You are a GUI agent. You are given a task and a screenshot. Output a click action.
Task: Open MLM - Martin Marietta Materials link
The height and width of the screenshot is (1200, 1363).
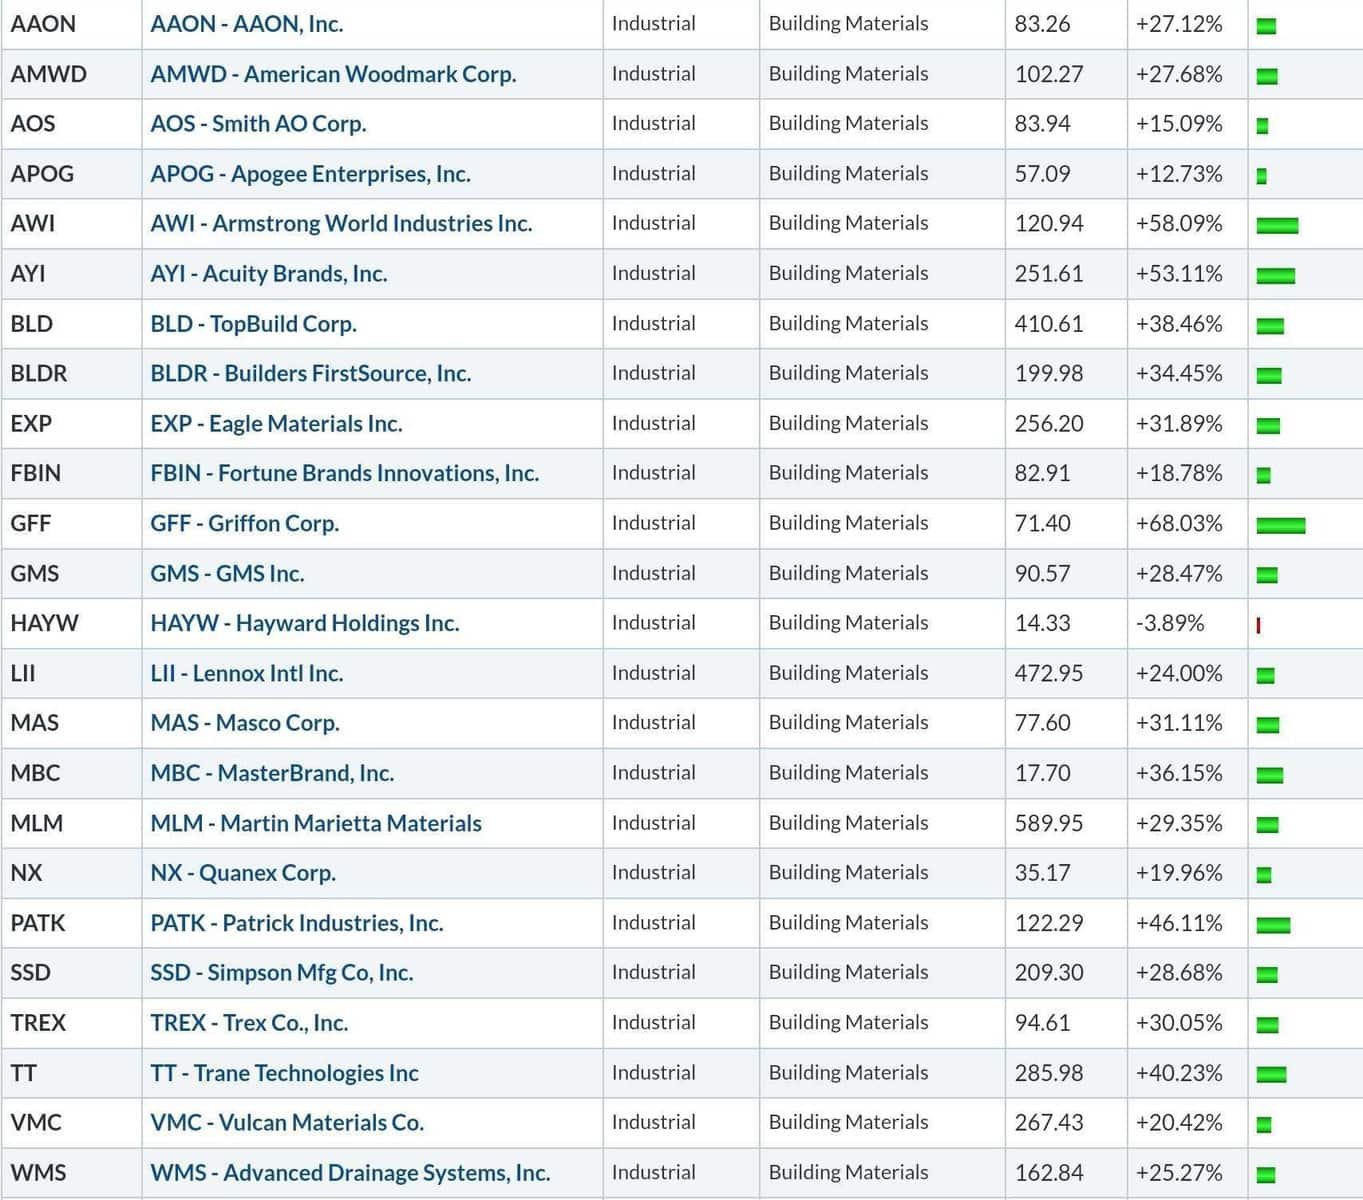[x=316, y=823]
